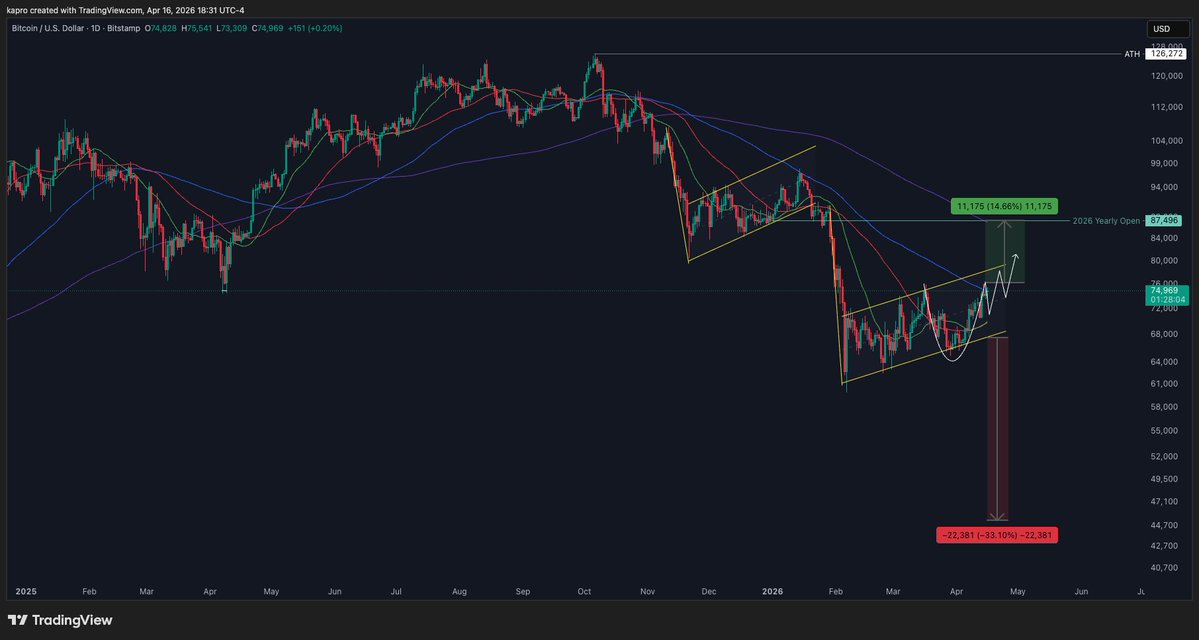Click the May label near projected arrow

tap(1017, 592)
